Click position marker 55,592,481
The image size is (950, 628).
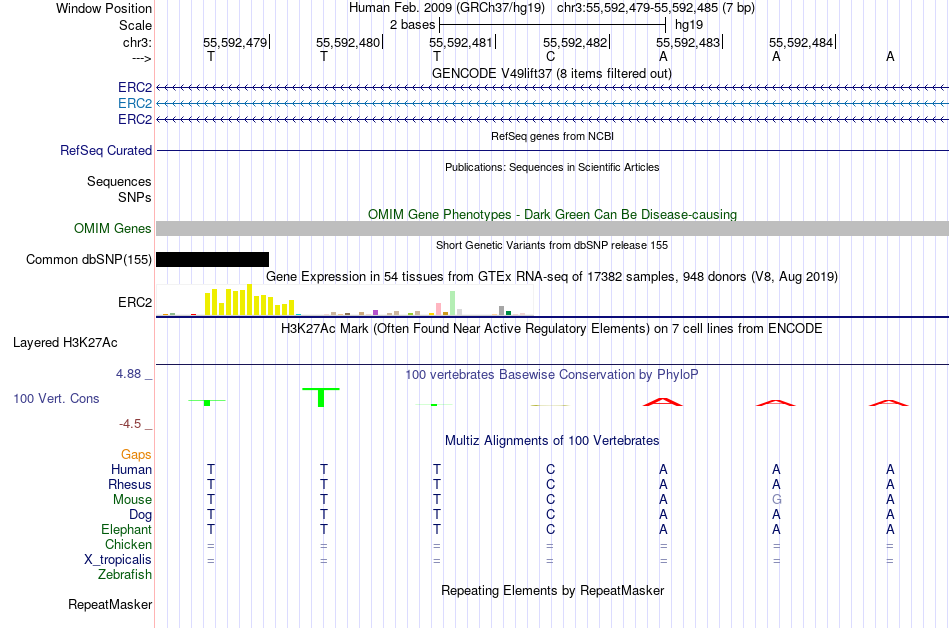click(462, 42)
